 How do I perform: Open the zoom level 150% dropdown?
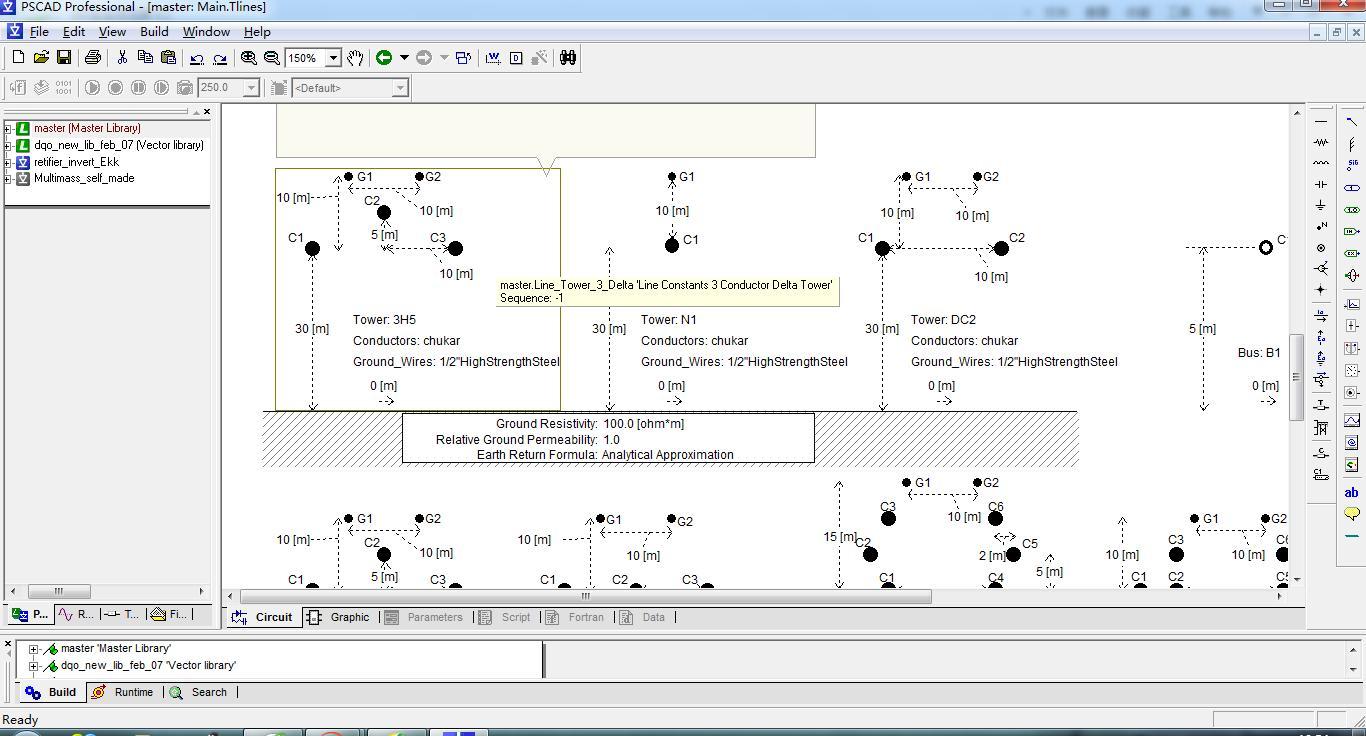pos(334,58)
